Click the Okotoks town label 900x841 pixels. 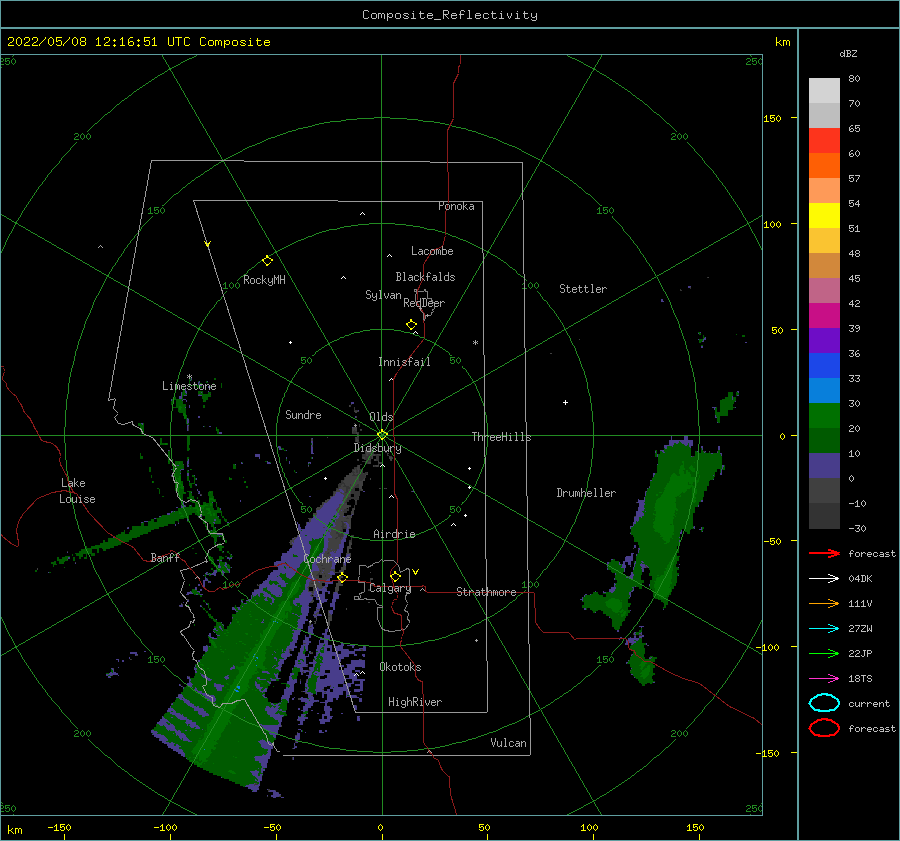click(400, 667)
